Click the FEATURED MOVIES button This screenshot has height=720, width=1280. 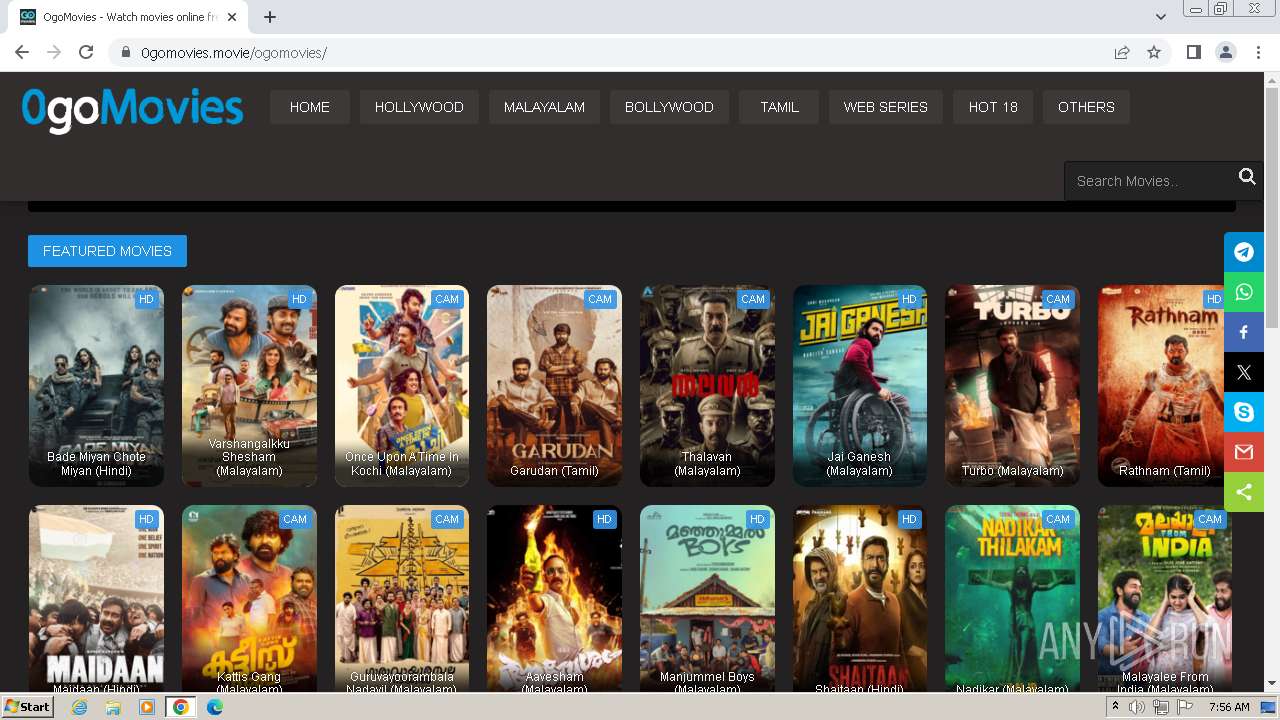(x=107, y=251)
